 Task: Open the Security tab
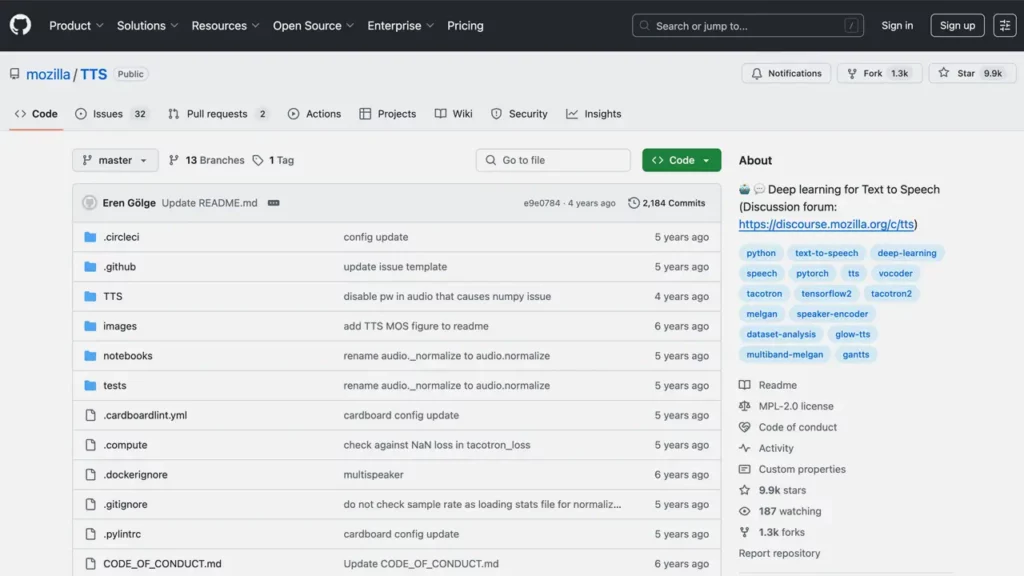pyautogui.click(x=519, y=114)
